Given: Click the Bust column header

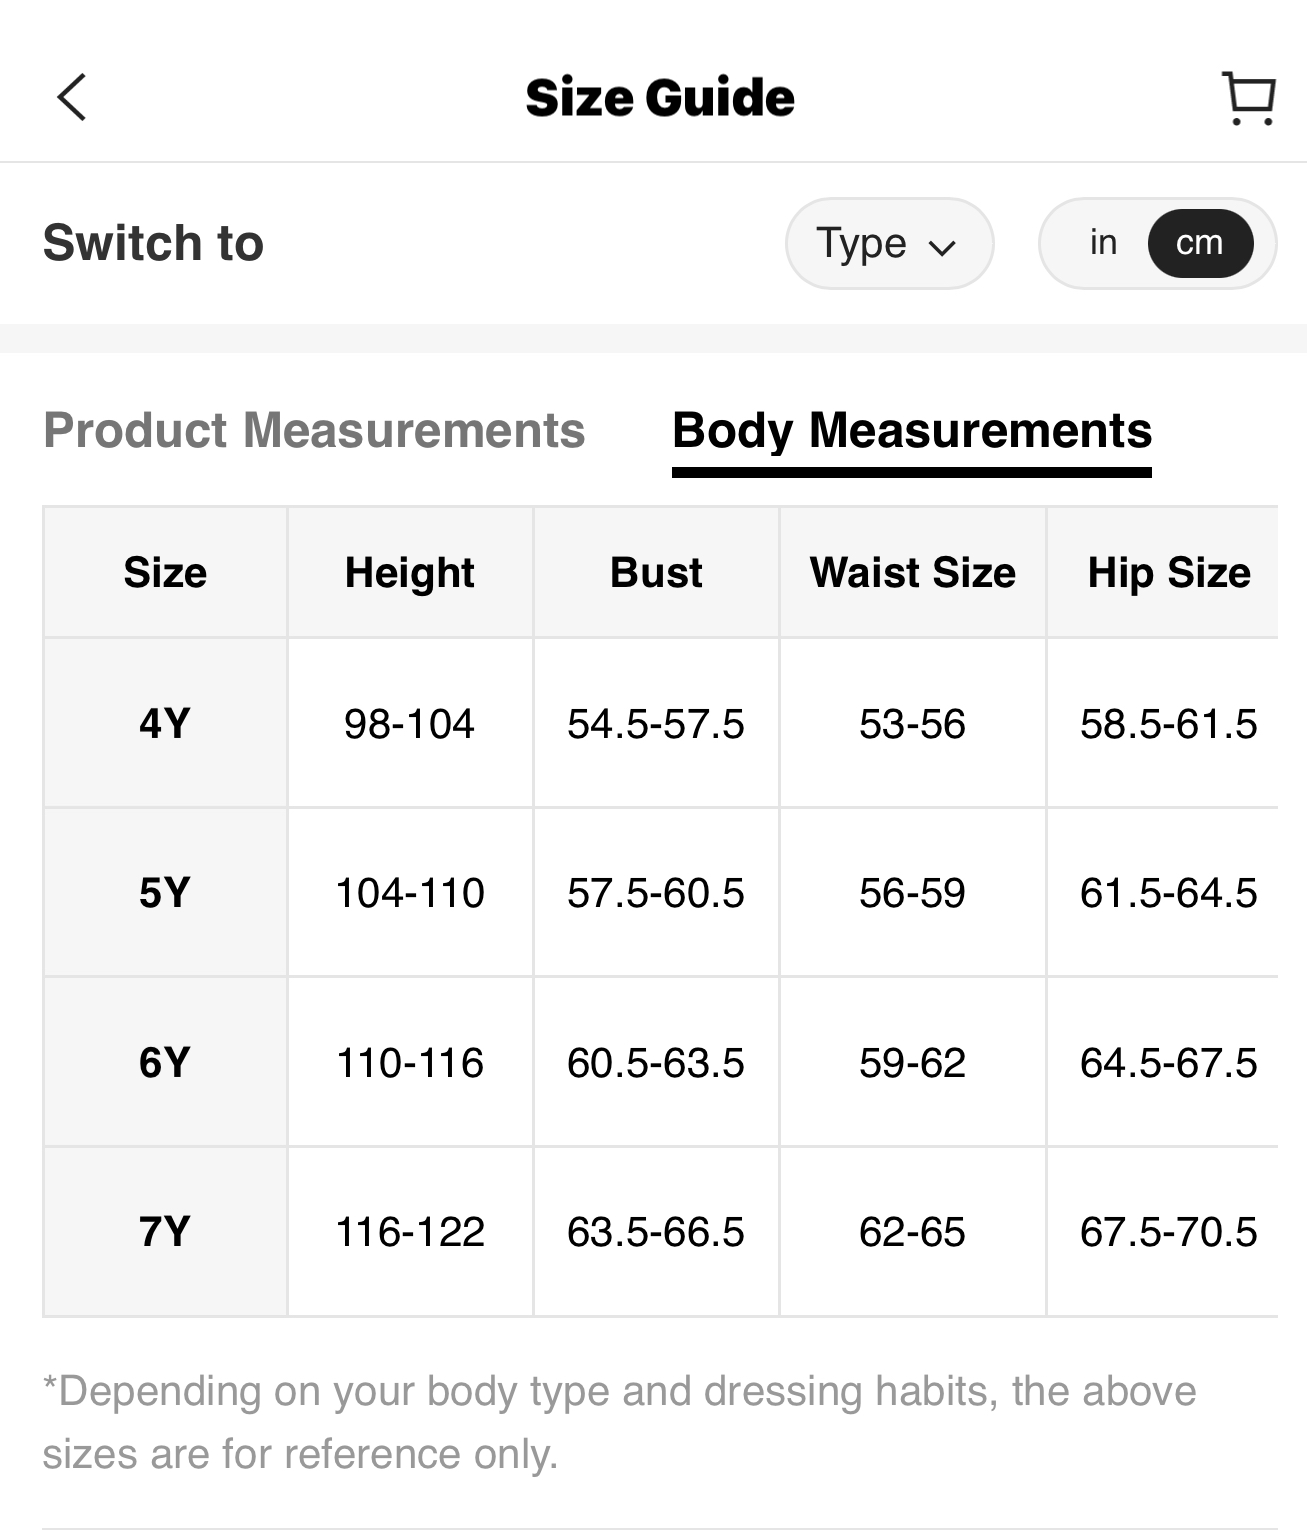Looking at the screenshot, I should tap(656, 573).
